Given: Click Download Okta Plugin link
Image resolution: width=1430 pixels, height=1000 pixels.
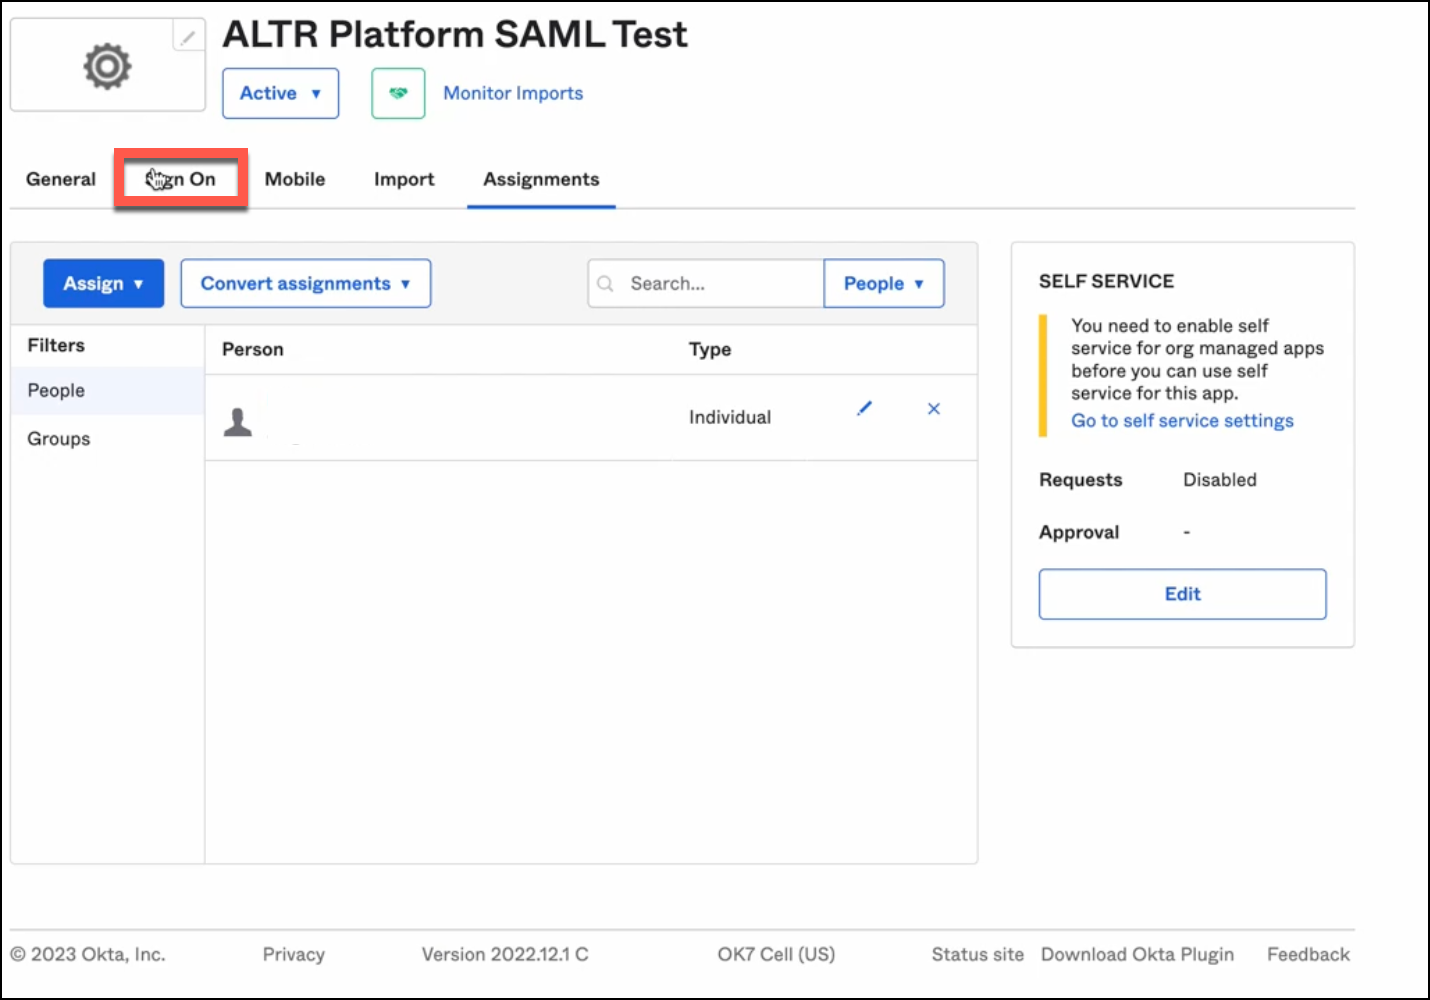Looking at the screenshot, I should [1137, 954].
